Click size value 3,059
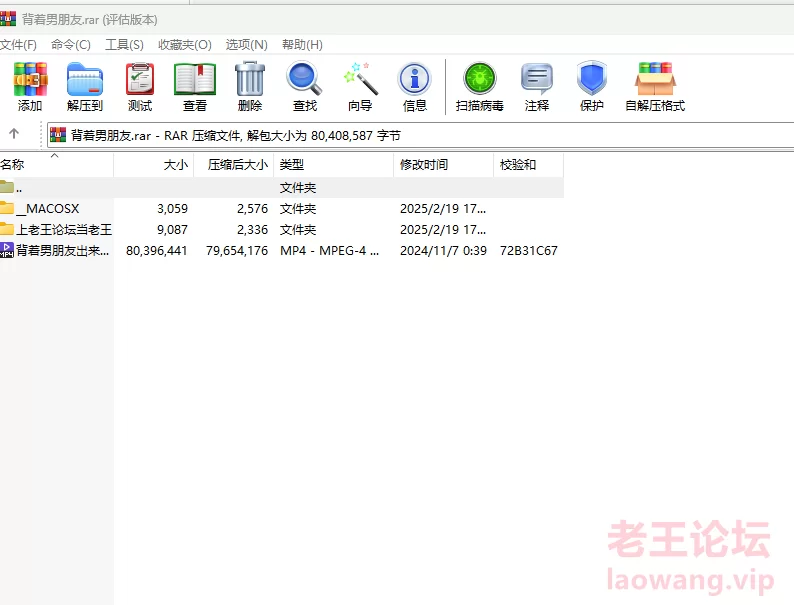 coord(172,209)
